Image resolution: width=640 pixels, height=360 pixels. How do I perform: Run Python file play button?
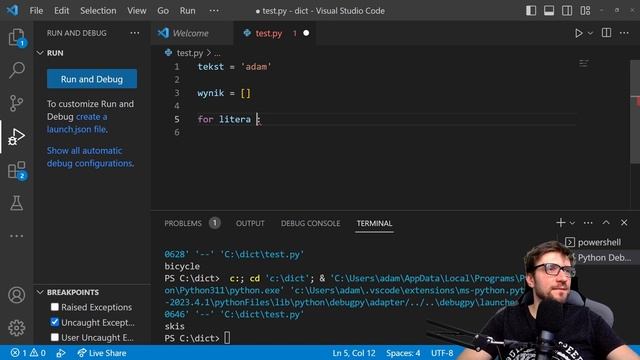578,33
